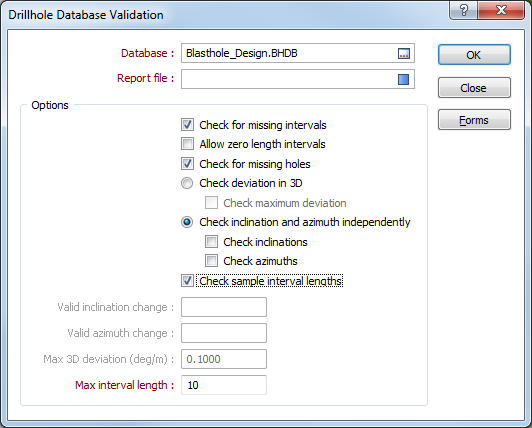Select Check deviation in 3D radio button

[x=187, y=183]
